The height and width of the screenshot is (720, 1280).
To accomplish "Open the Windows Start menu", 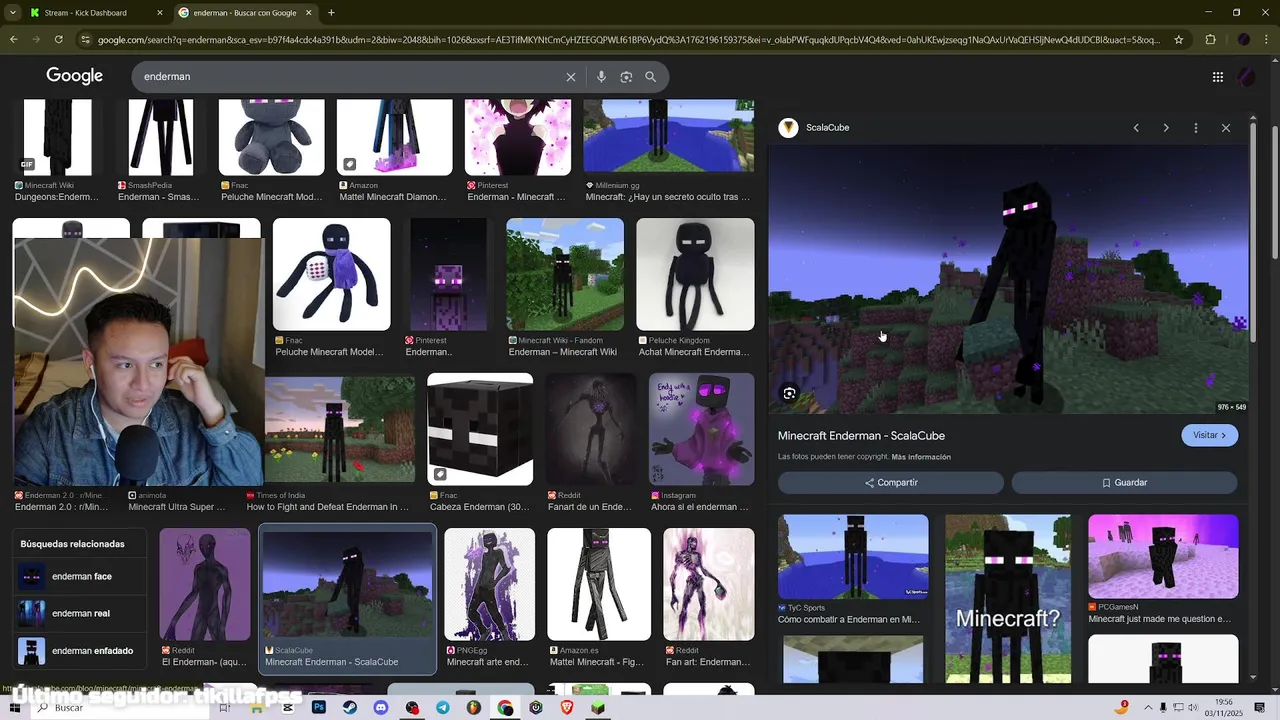I will click(14, 708).
